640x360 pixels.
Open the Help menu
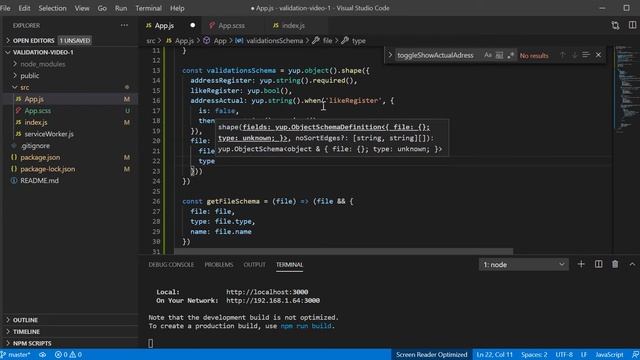tap(177, 8)
